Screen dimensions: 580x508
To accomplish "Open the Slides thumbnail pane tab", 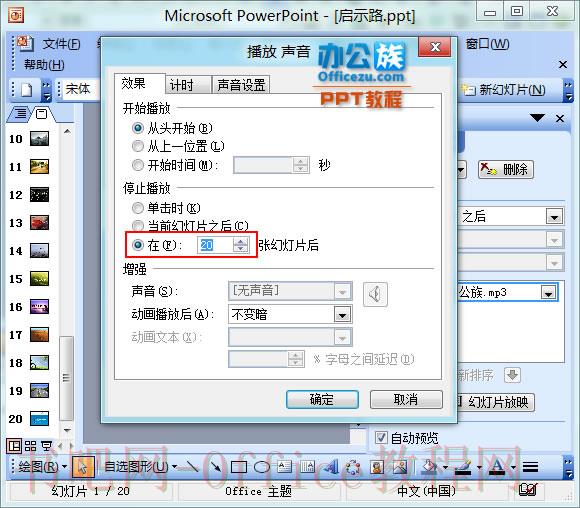I will click(41, 114).
